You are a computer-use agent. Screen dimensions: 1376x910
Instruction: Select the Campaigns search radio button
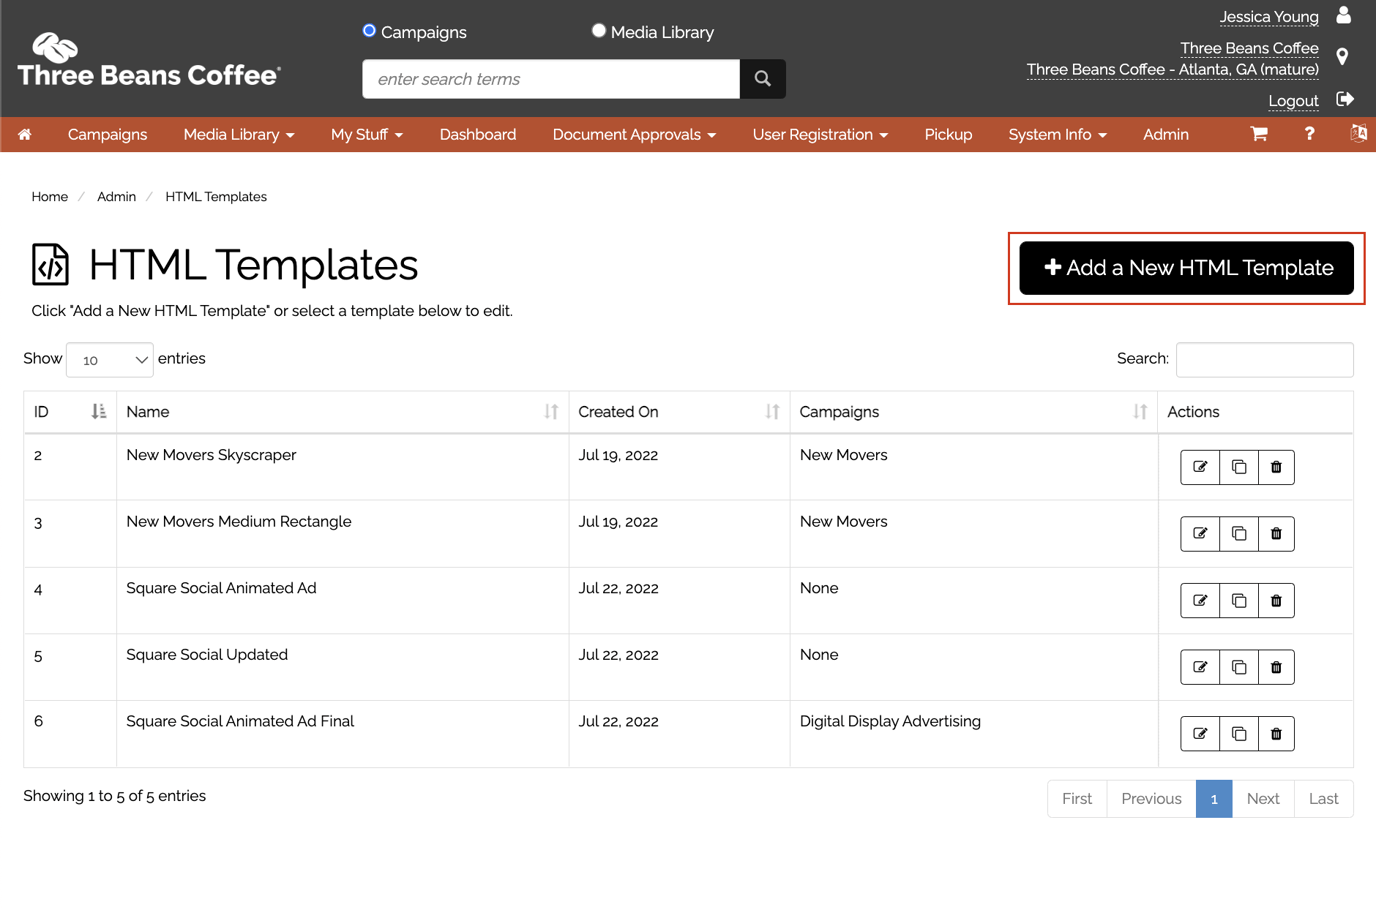point(369,31)
